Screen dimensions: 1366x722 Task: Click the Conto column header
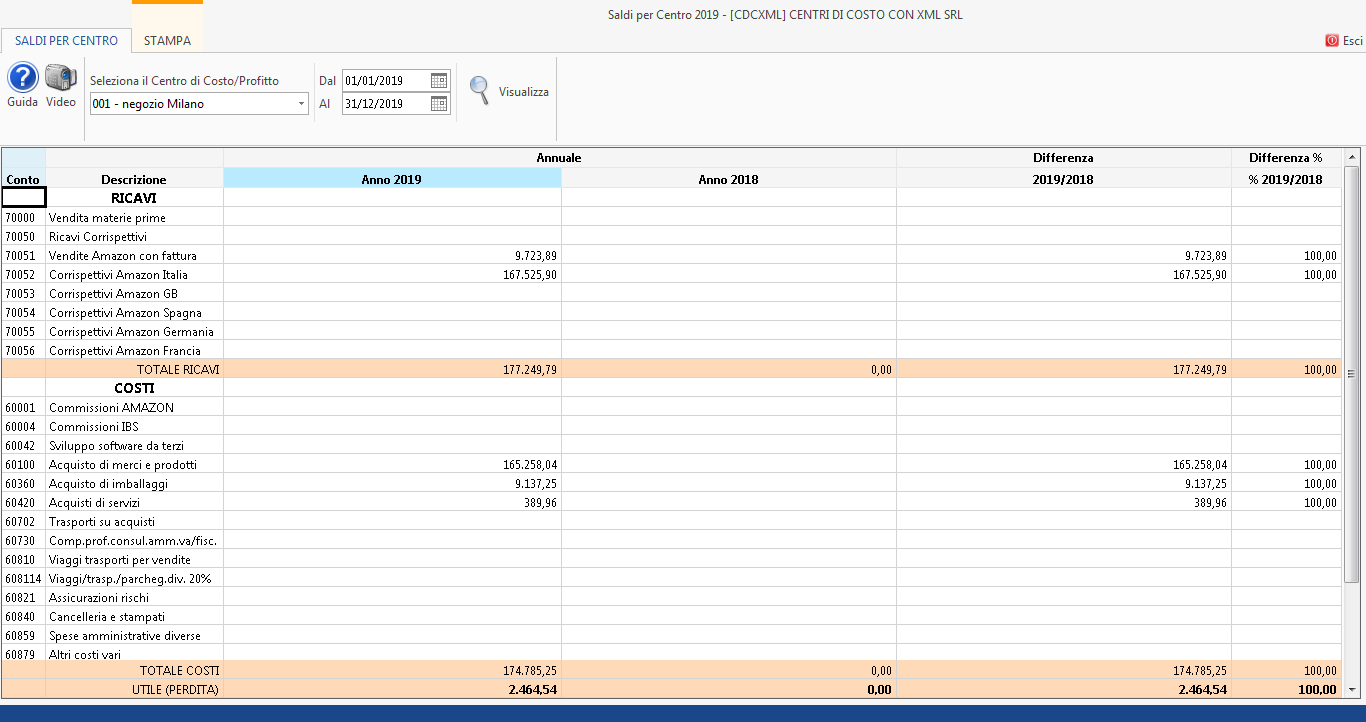(x=23, y=179)
